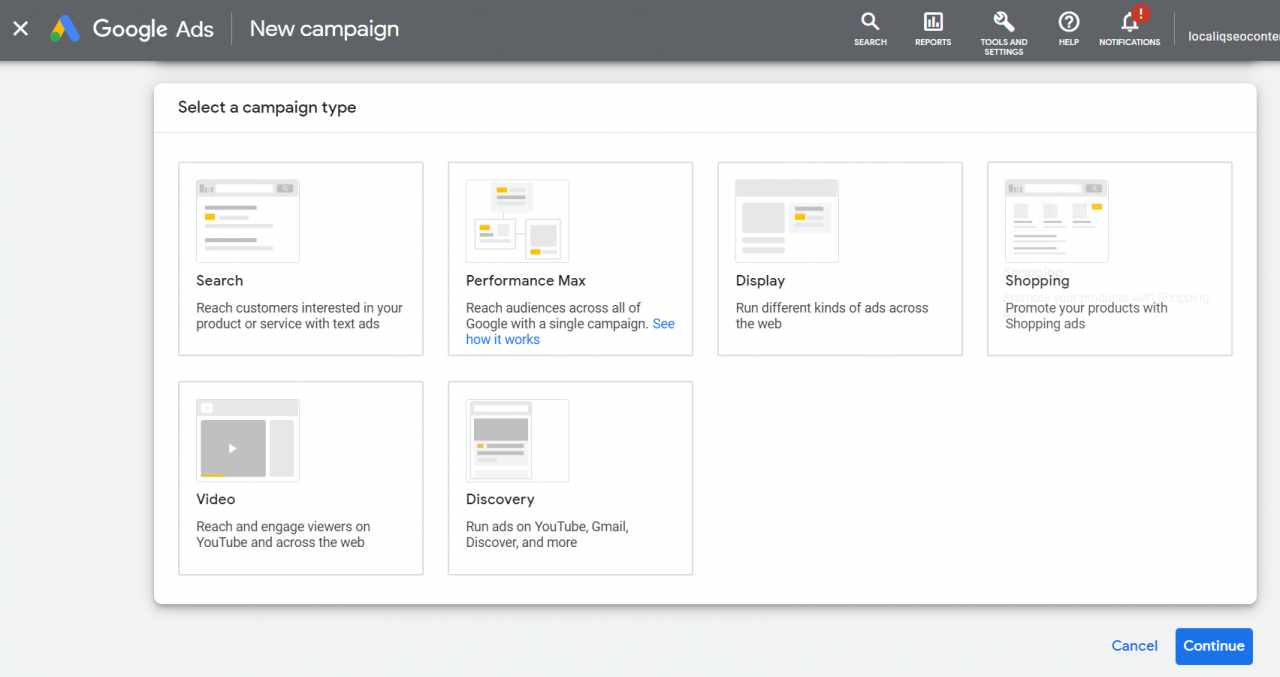
Task: Open the Reports icon
Action: click(x=932, y=28)
